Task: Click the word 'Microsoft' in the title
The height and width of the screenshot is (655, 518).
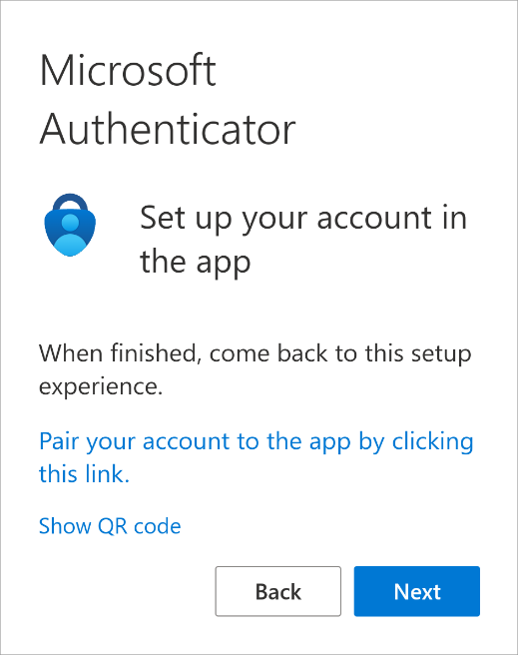Action: pos(128,70)
